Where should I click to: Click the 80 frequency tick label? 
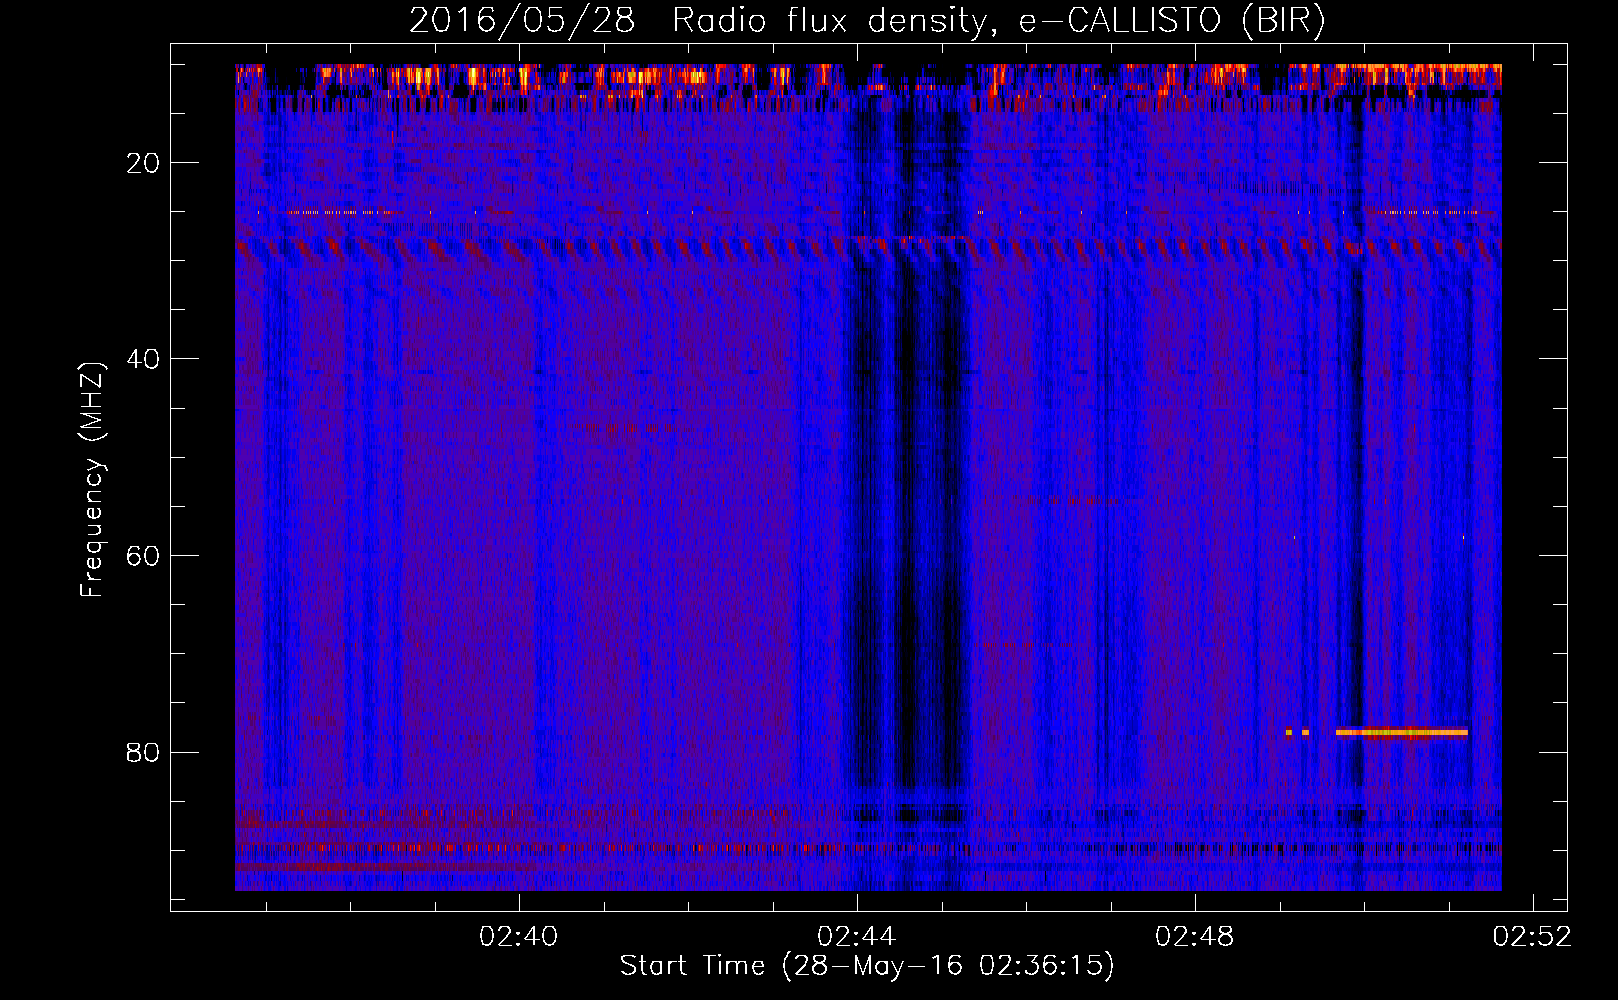pyautogui.click(x=144, y=752)
